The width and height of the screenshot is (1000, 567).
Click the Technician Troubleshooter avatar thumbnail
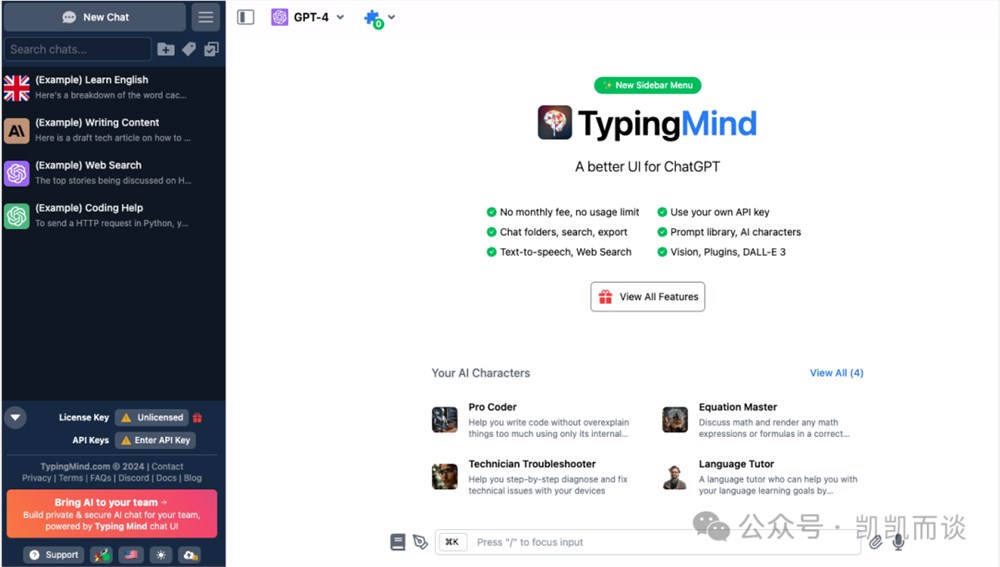click(445, 476)
